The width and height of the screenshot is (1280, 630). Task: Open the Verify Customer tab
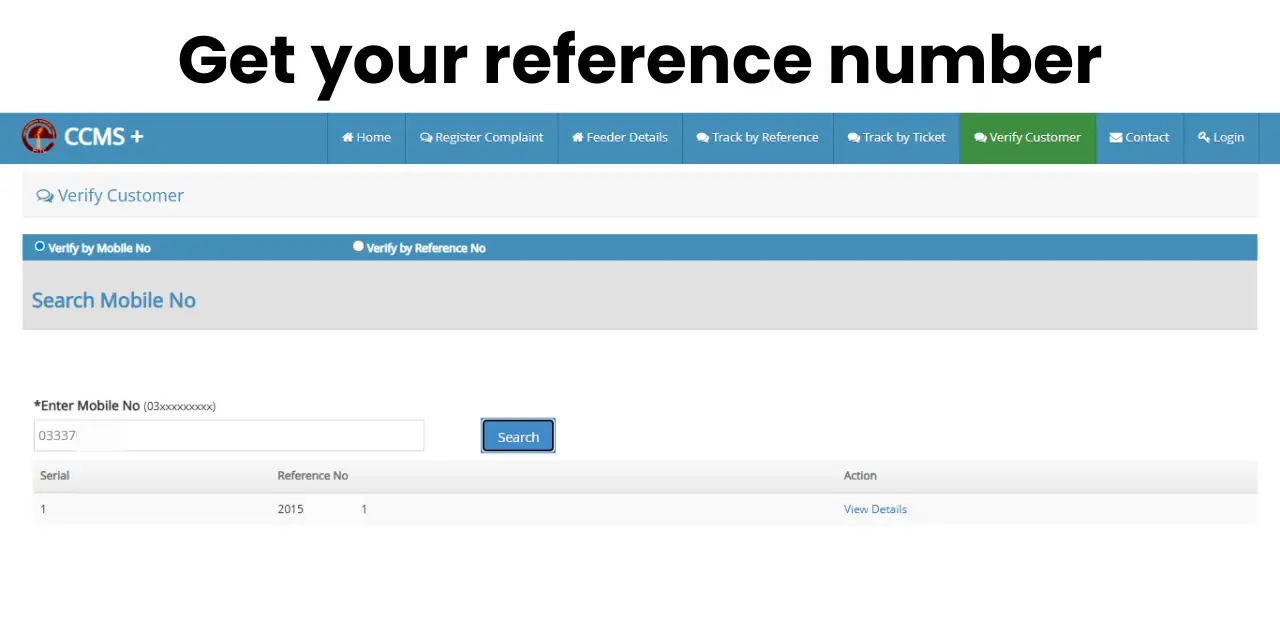point(1028,137)
